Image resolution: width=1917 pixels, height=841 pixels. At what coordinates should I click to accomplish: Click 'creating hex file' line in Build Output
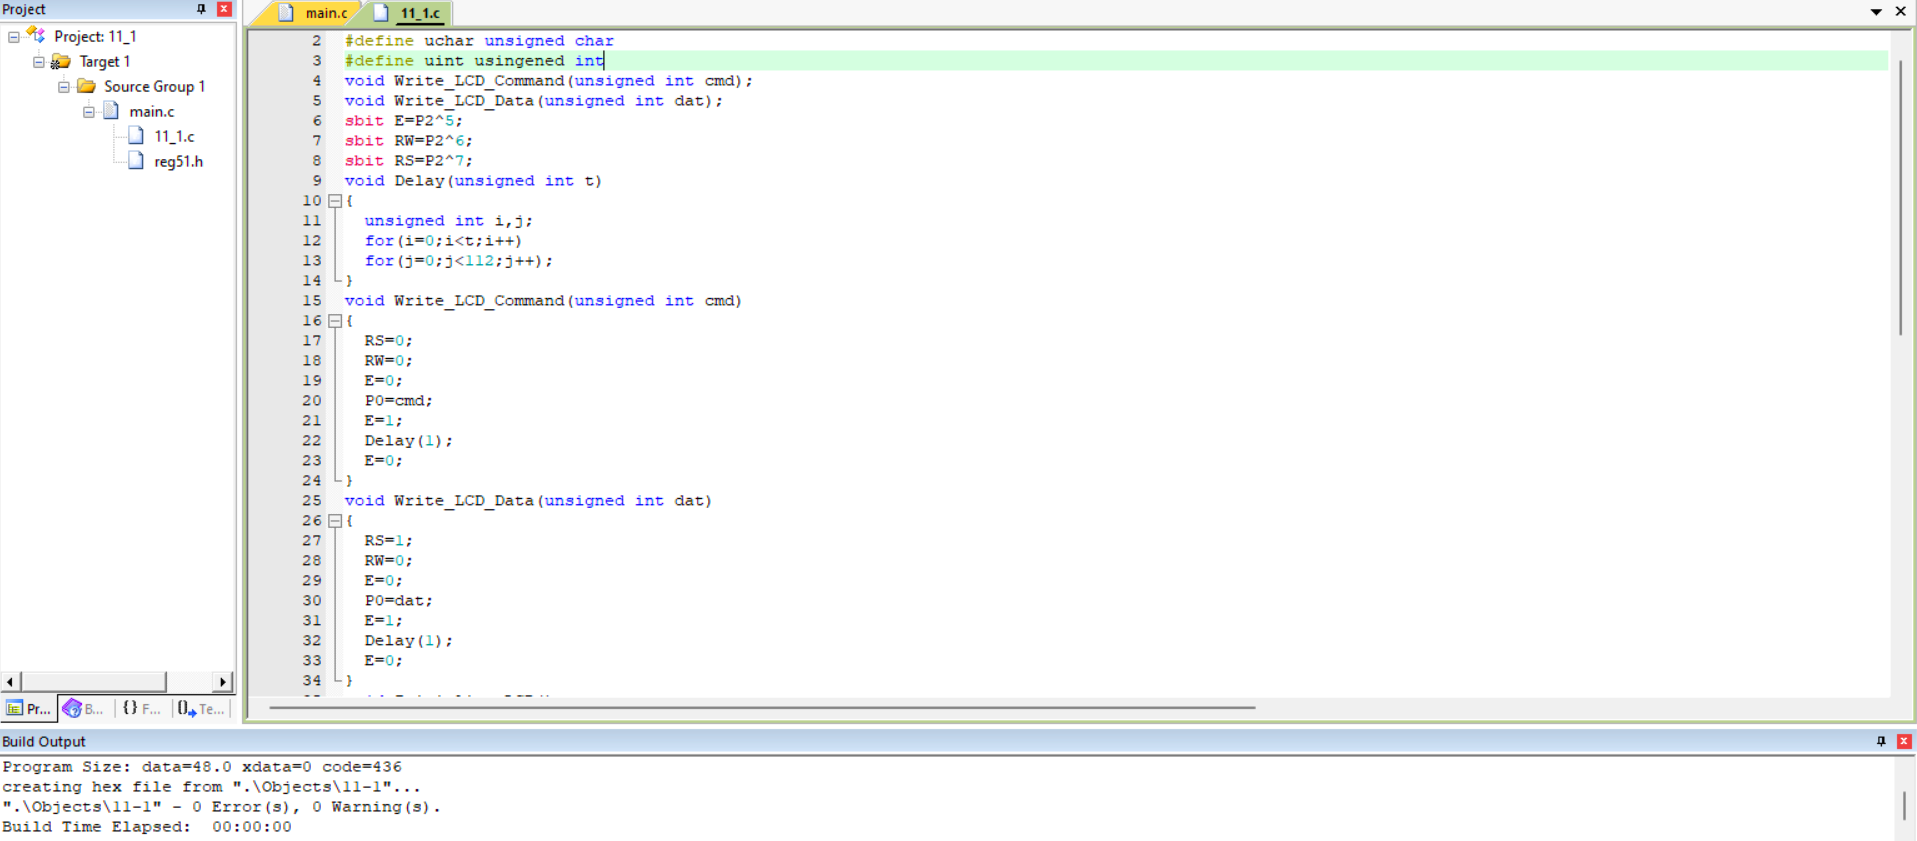[x=212, y=787]
